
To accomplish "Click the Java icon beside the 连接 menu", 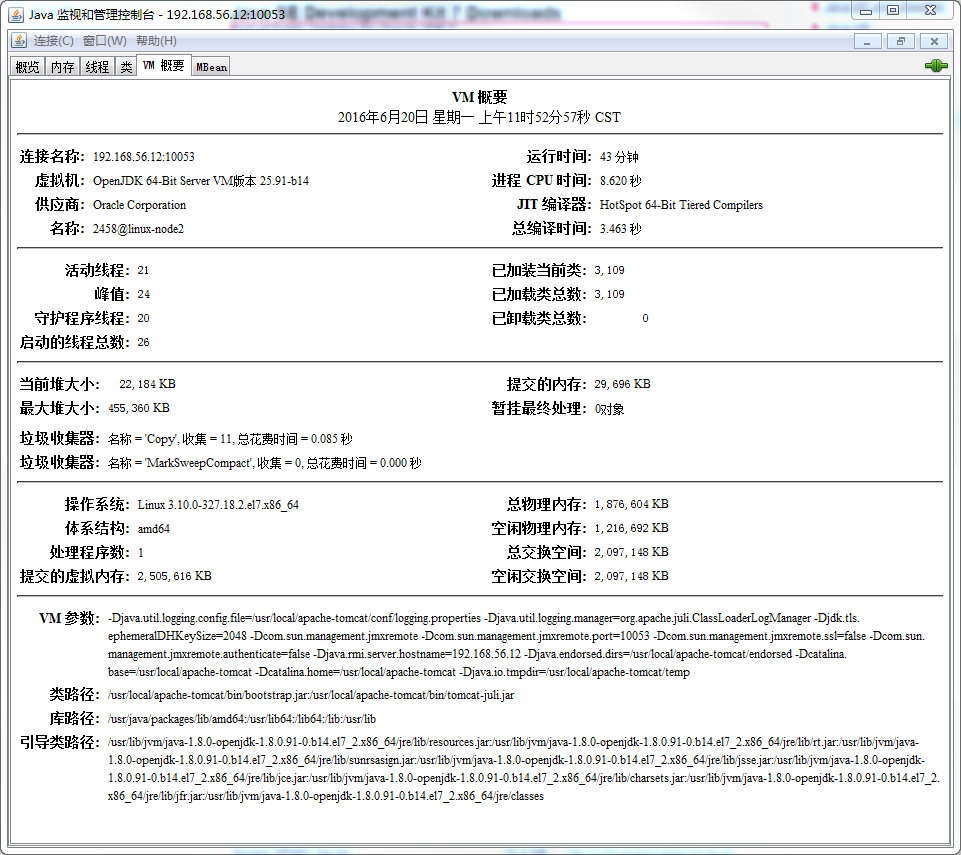I will coord(19,41).
